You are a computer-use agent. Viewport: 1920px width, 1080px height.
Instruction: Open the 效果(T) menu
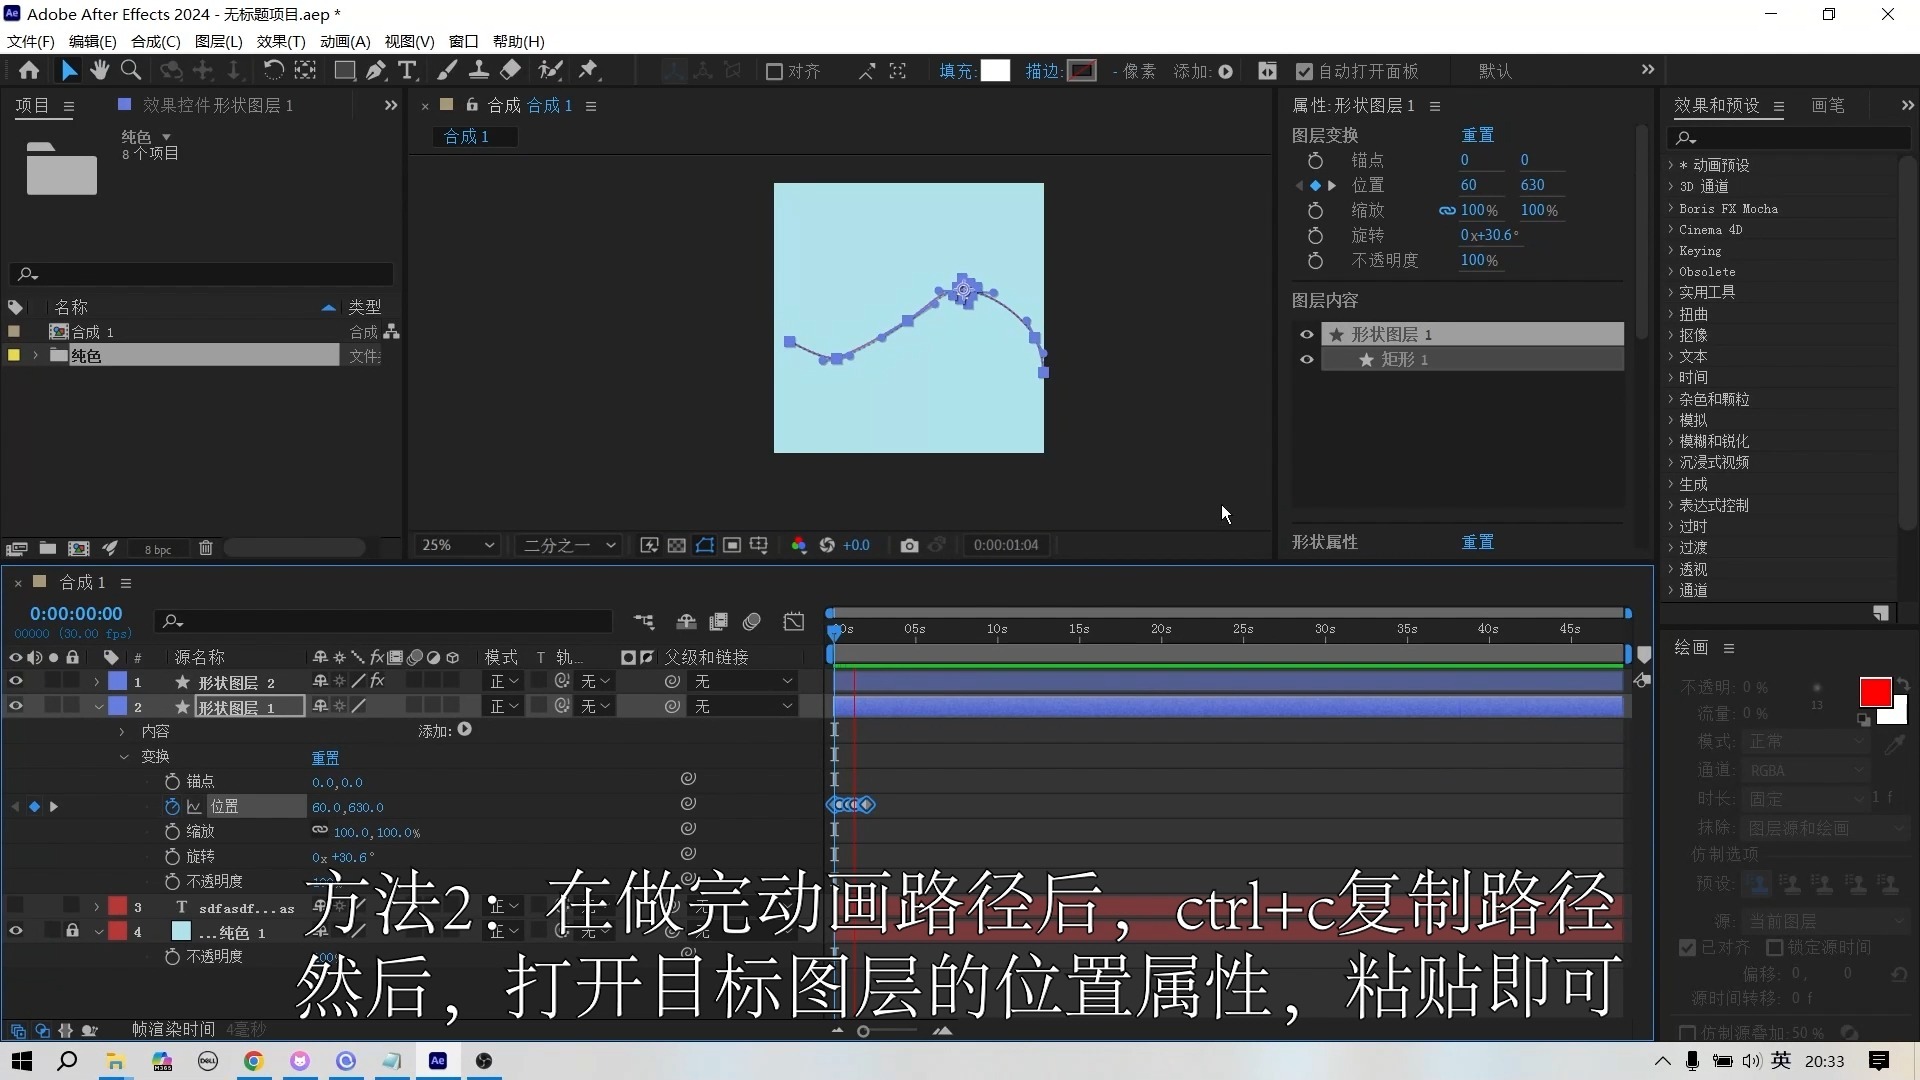281,41
